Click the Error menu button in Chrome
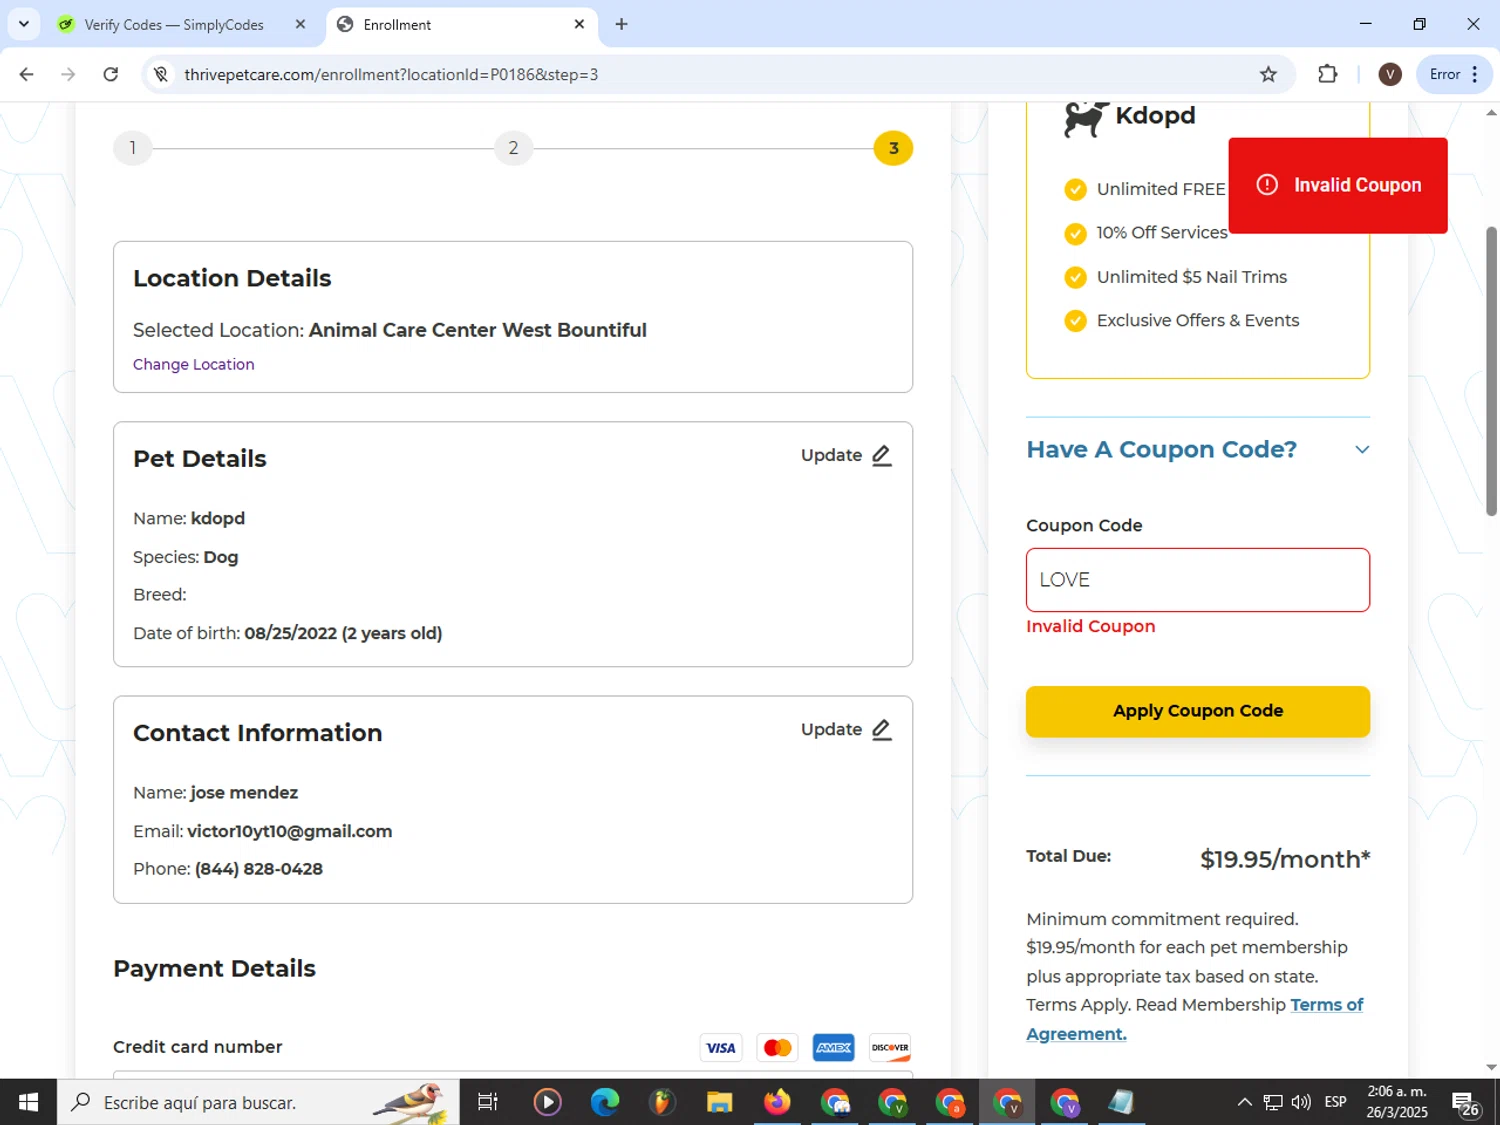Image resolution: width=1500 pixels, height=1125 pixels. click(1454, 74)
